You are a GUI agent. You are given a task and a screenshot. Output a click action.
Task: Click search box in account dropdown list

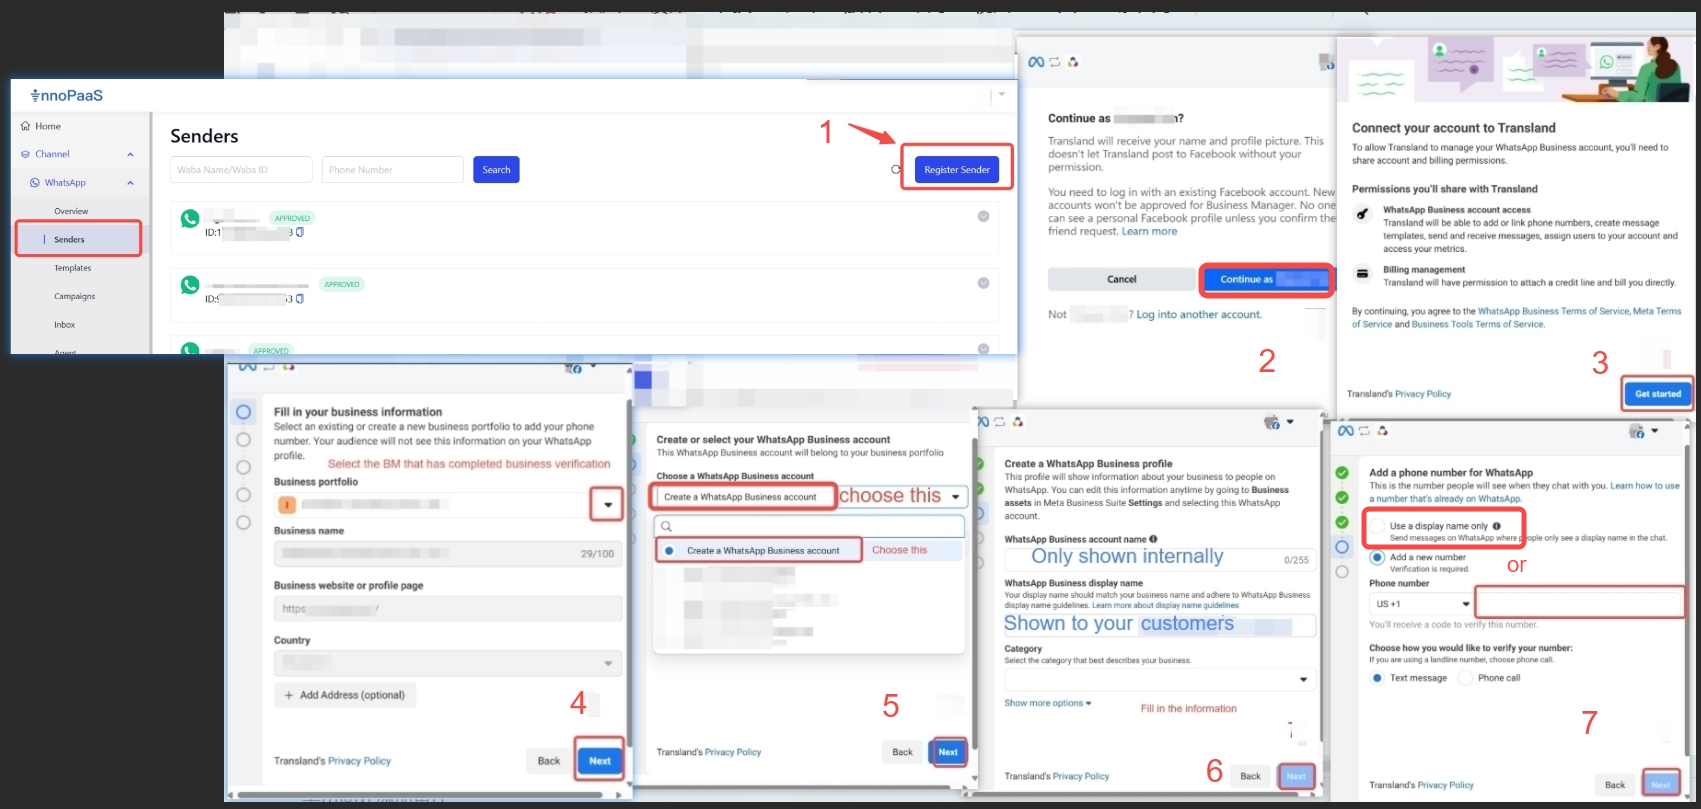810,526
